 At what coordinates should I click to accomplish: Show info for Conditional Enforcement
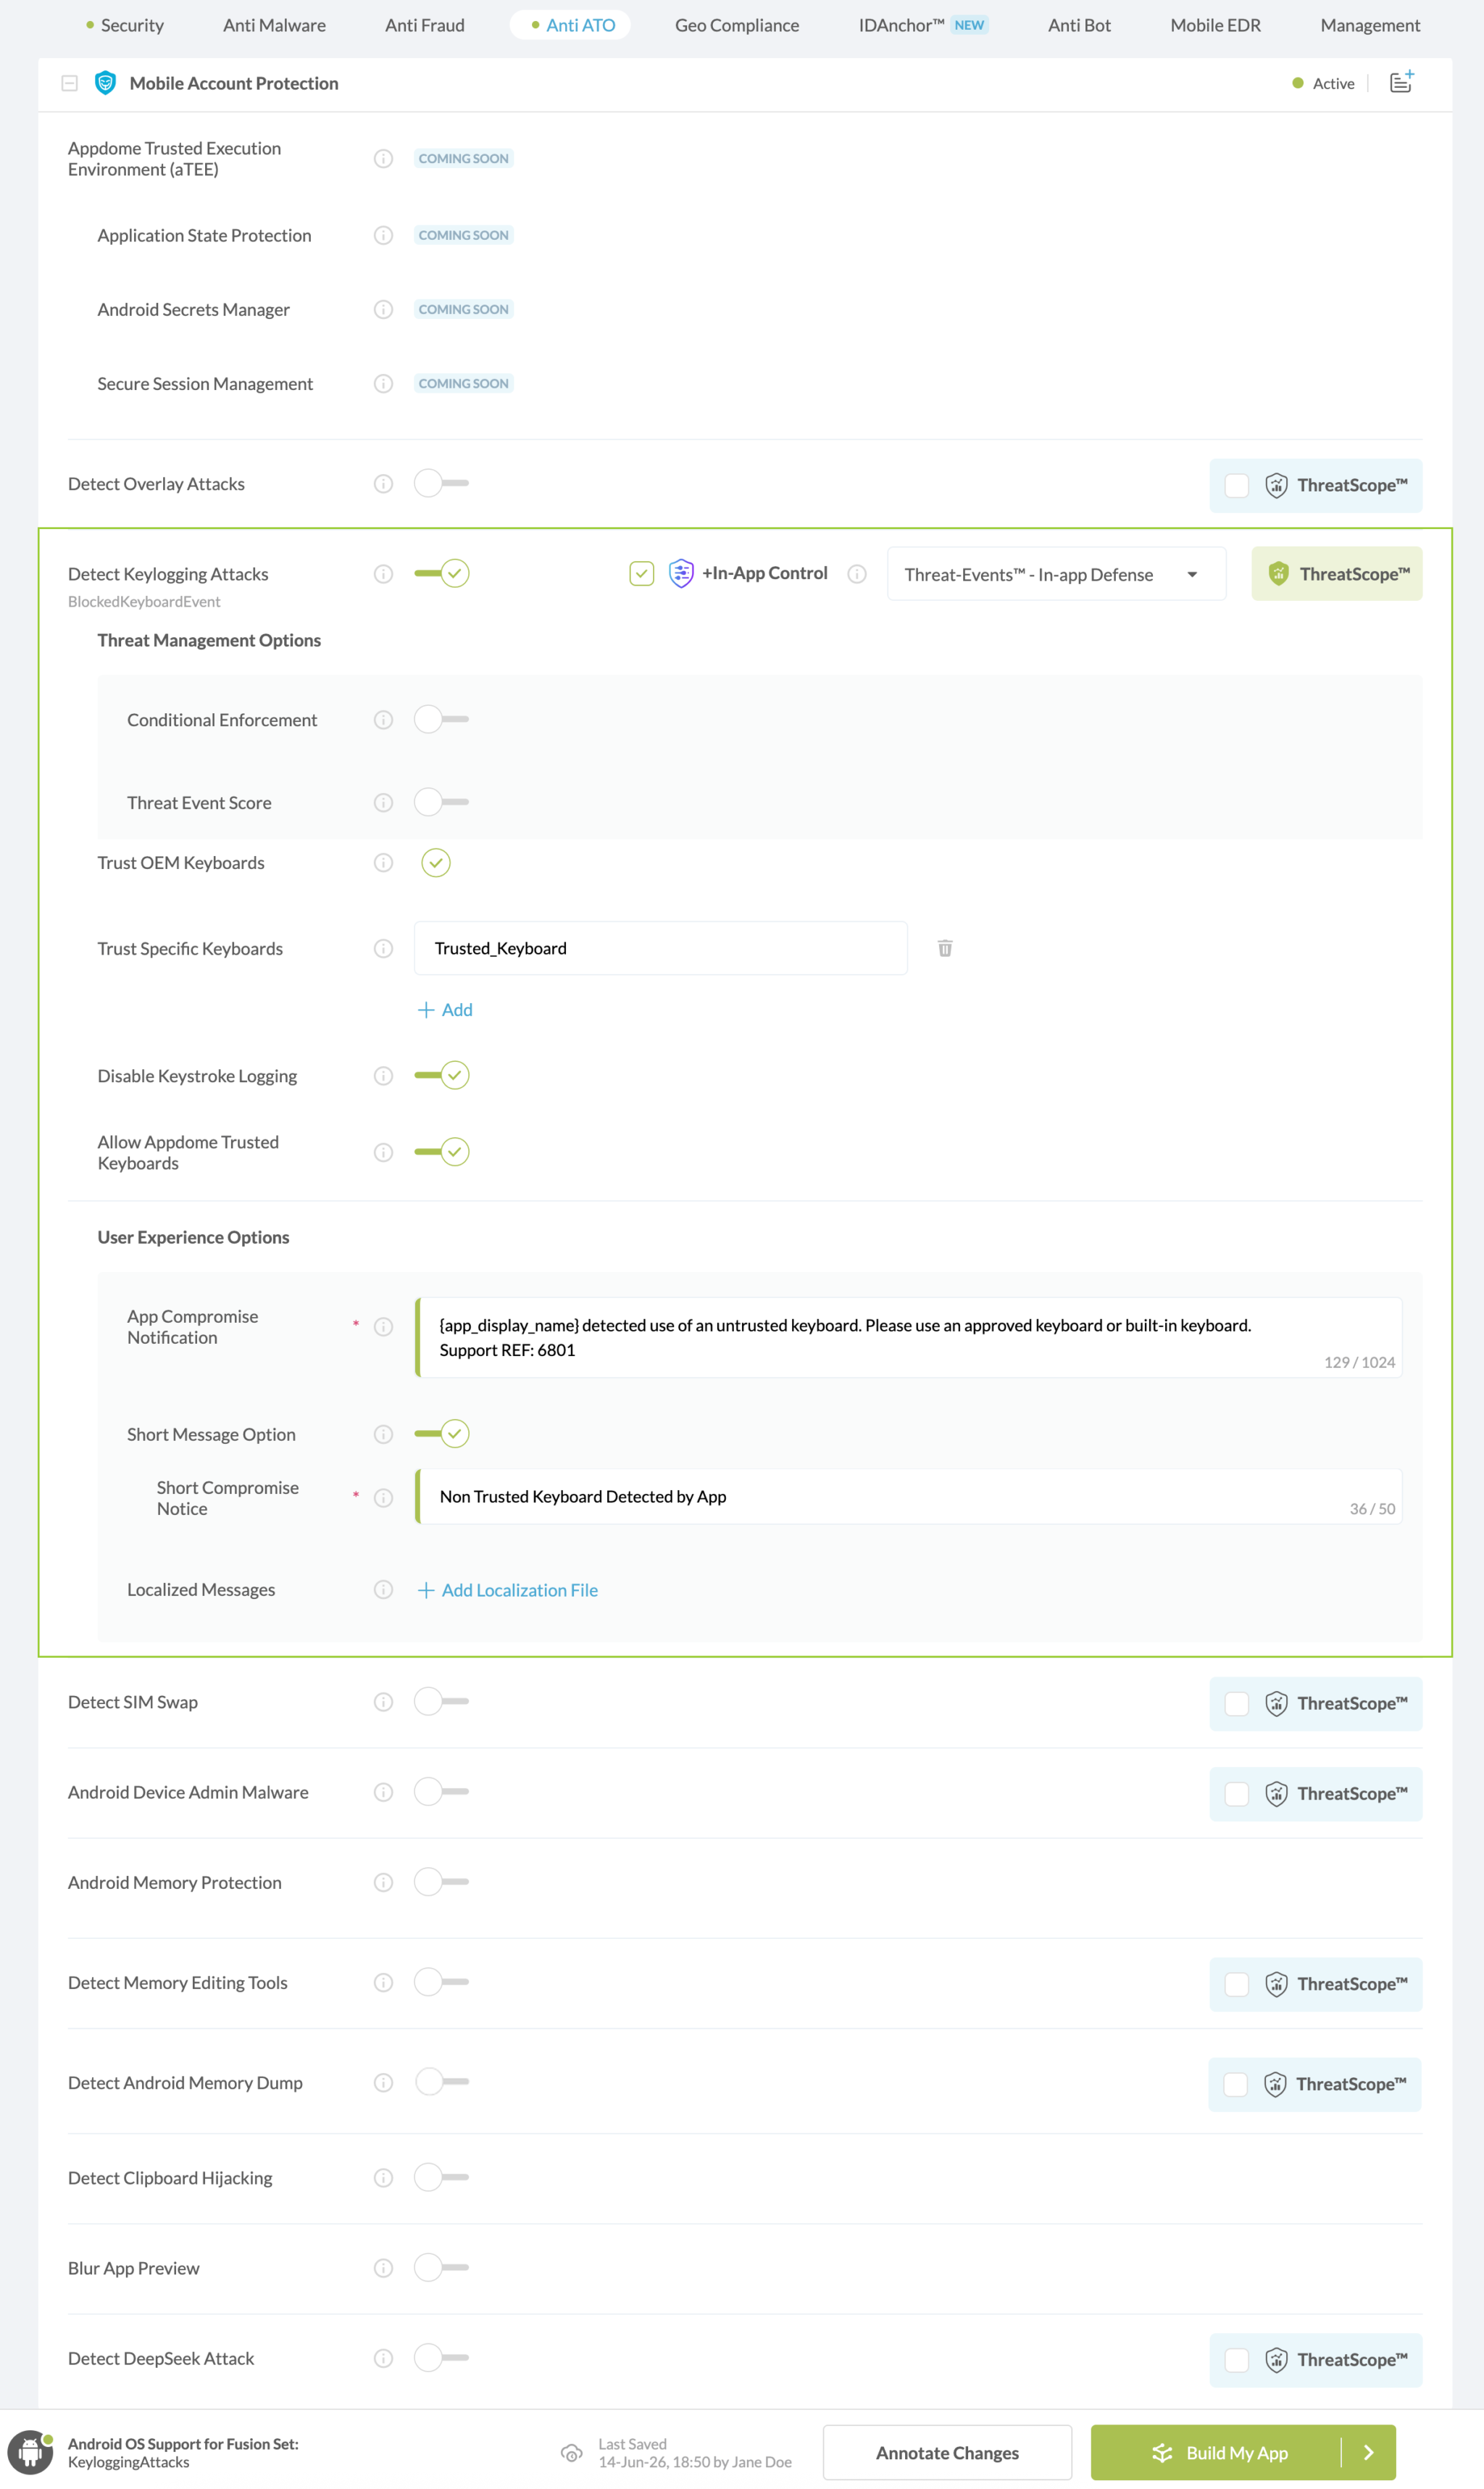(383, 719)
